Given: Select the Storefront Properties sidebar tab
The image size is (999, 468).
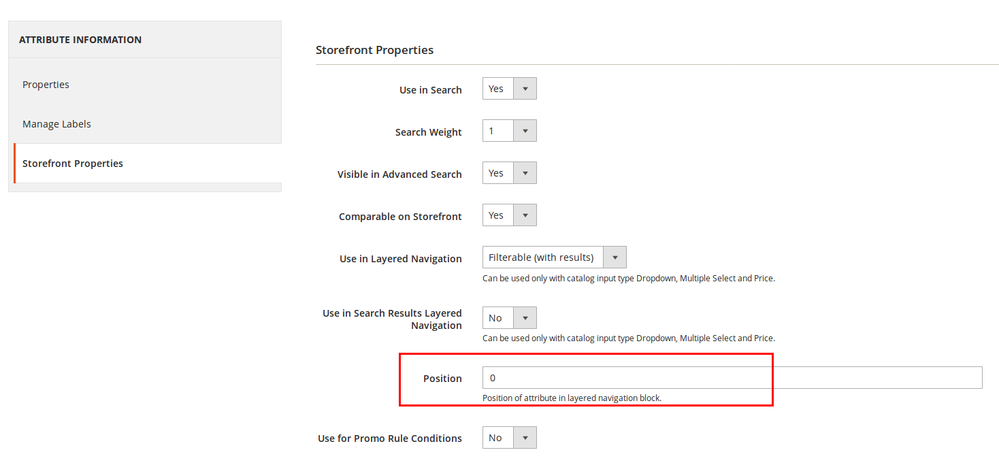Looking at the screenshot, I should coord(72,163).
